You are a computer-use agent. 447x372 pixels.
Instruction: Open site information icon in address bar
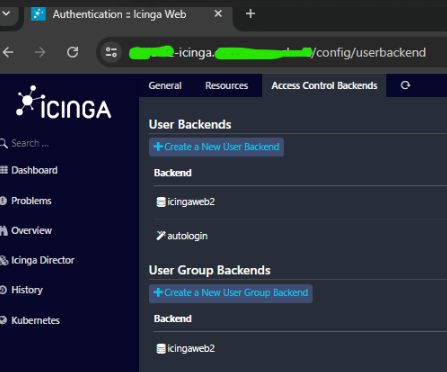point(111,52)
